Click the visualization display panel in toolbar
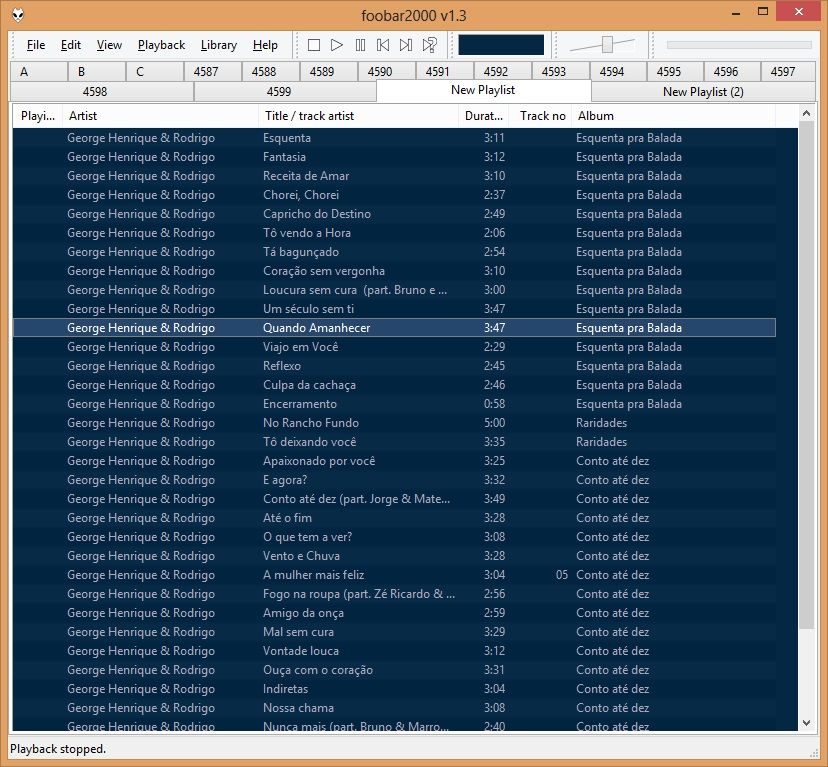Image resolution: width=828 pixels, height=767 pixels. 501,45
